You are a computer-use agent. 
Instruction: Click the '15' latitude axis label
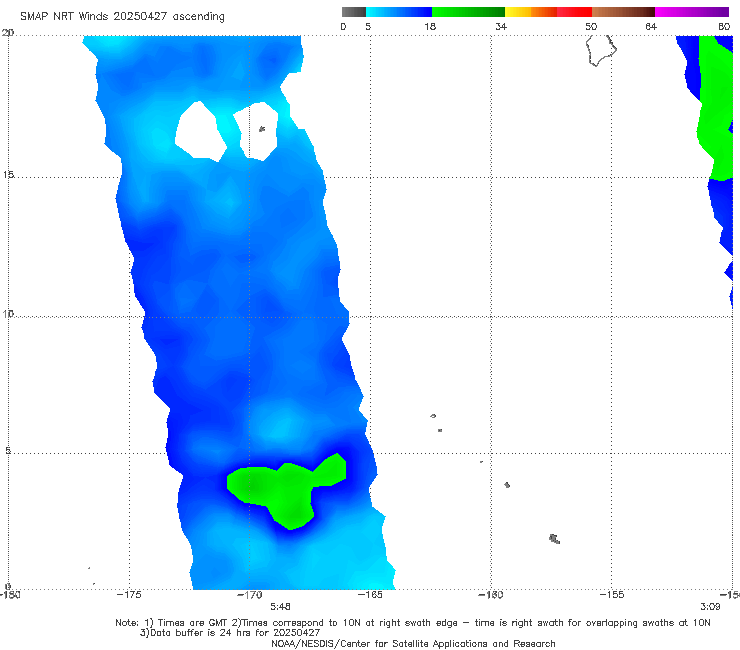[8, 175]
